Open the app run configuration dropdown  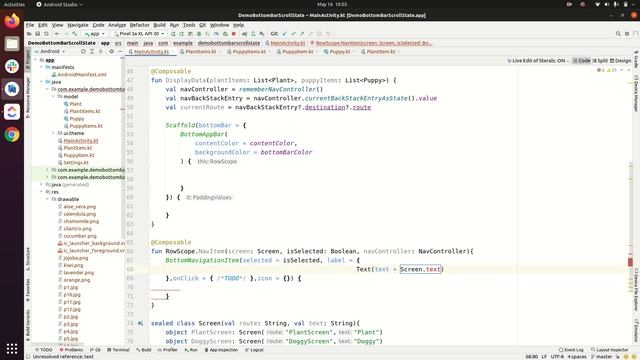coord(95,34)
